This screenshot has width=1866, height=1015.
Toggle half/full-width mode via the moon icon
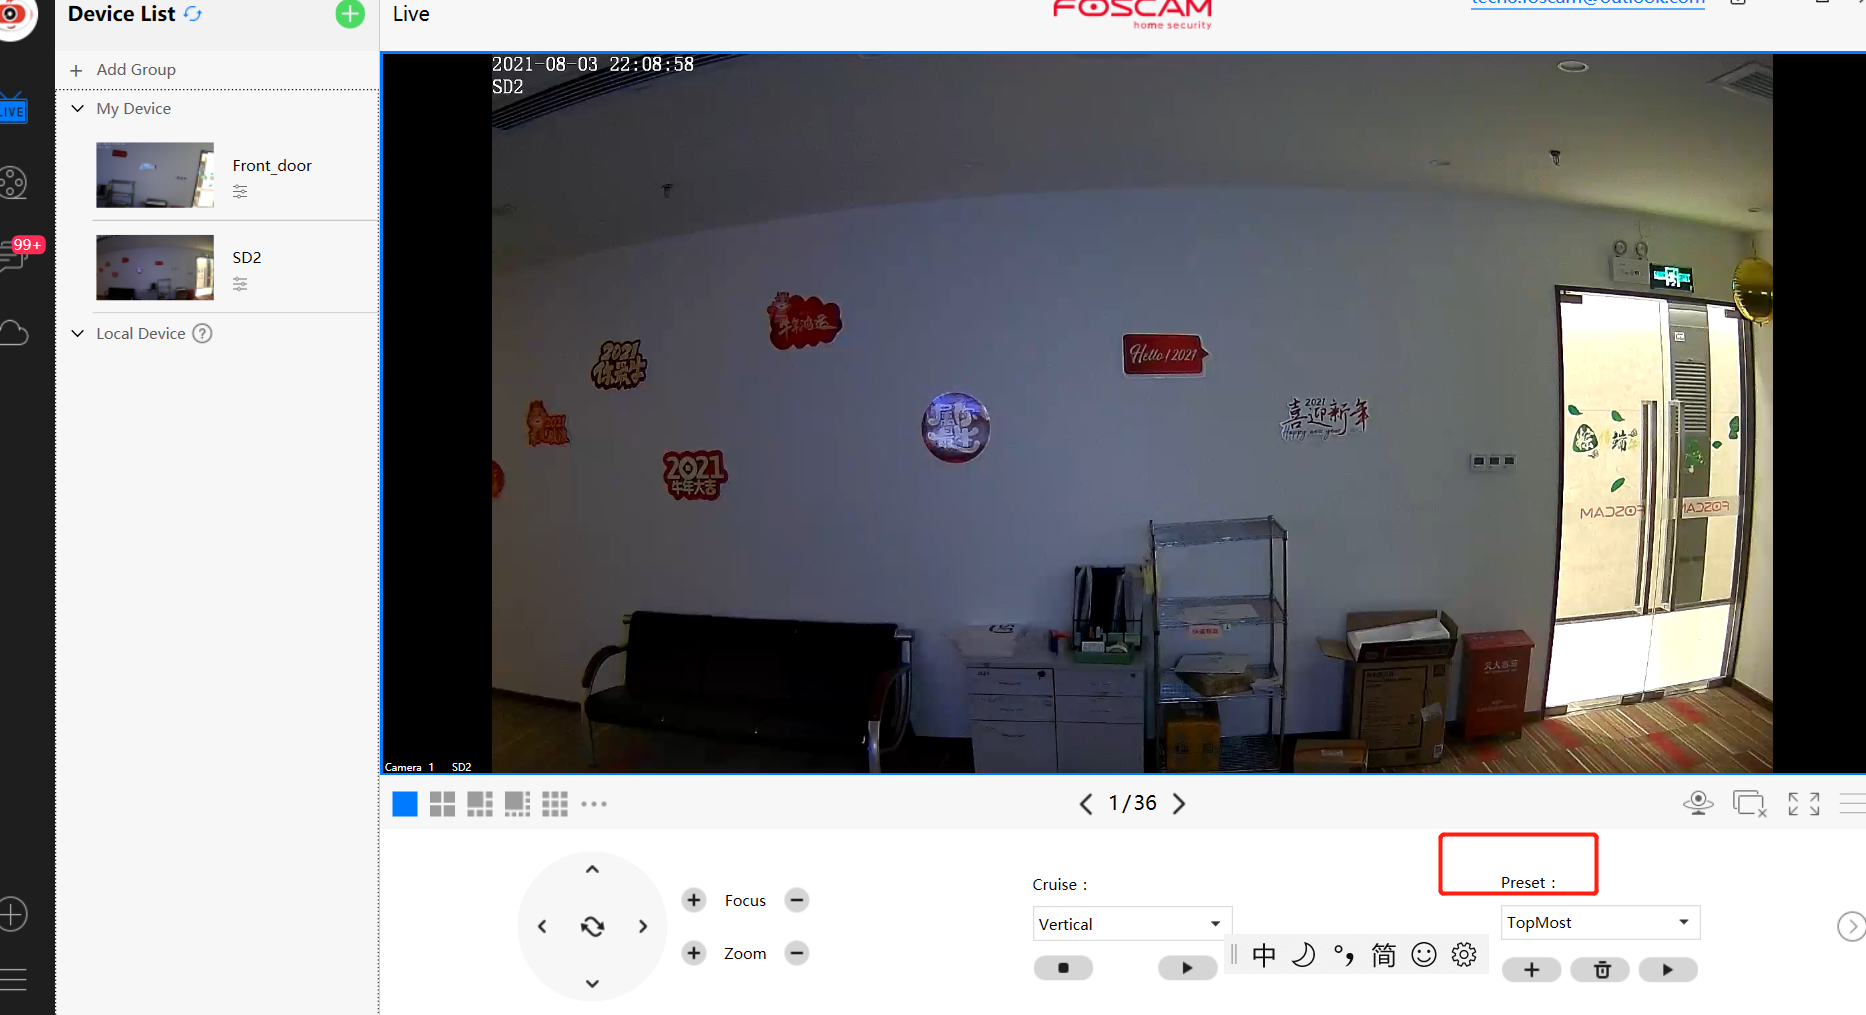(x=1303, y=954)
